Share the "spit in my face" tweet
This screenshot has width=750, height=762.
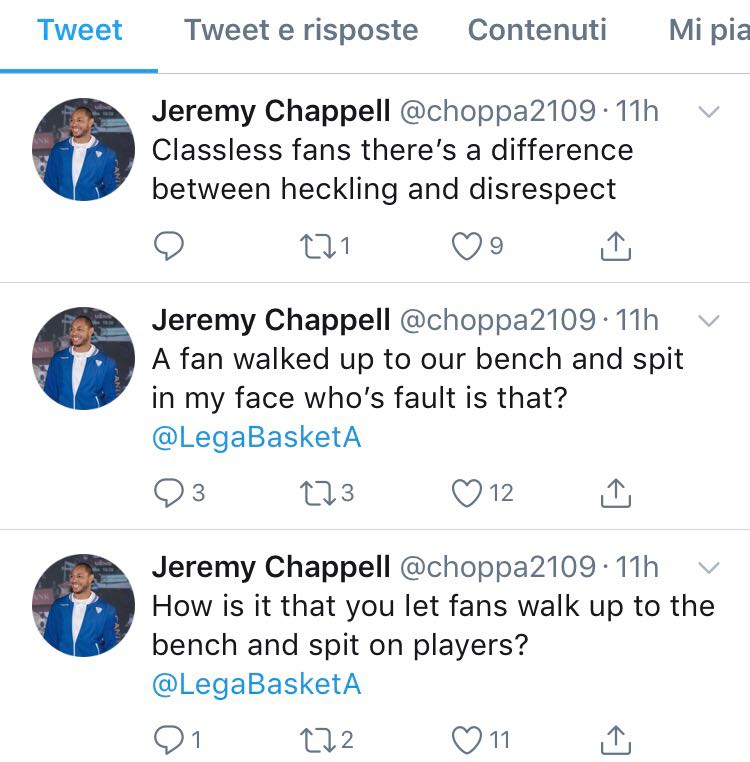tap(616, 493)
